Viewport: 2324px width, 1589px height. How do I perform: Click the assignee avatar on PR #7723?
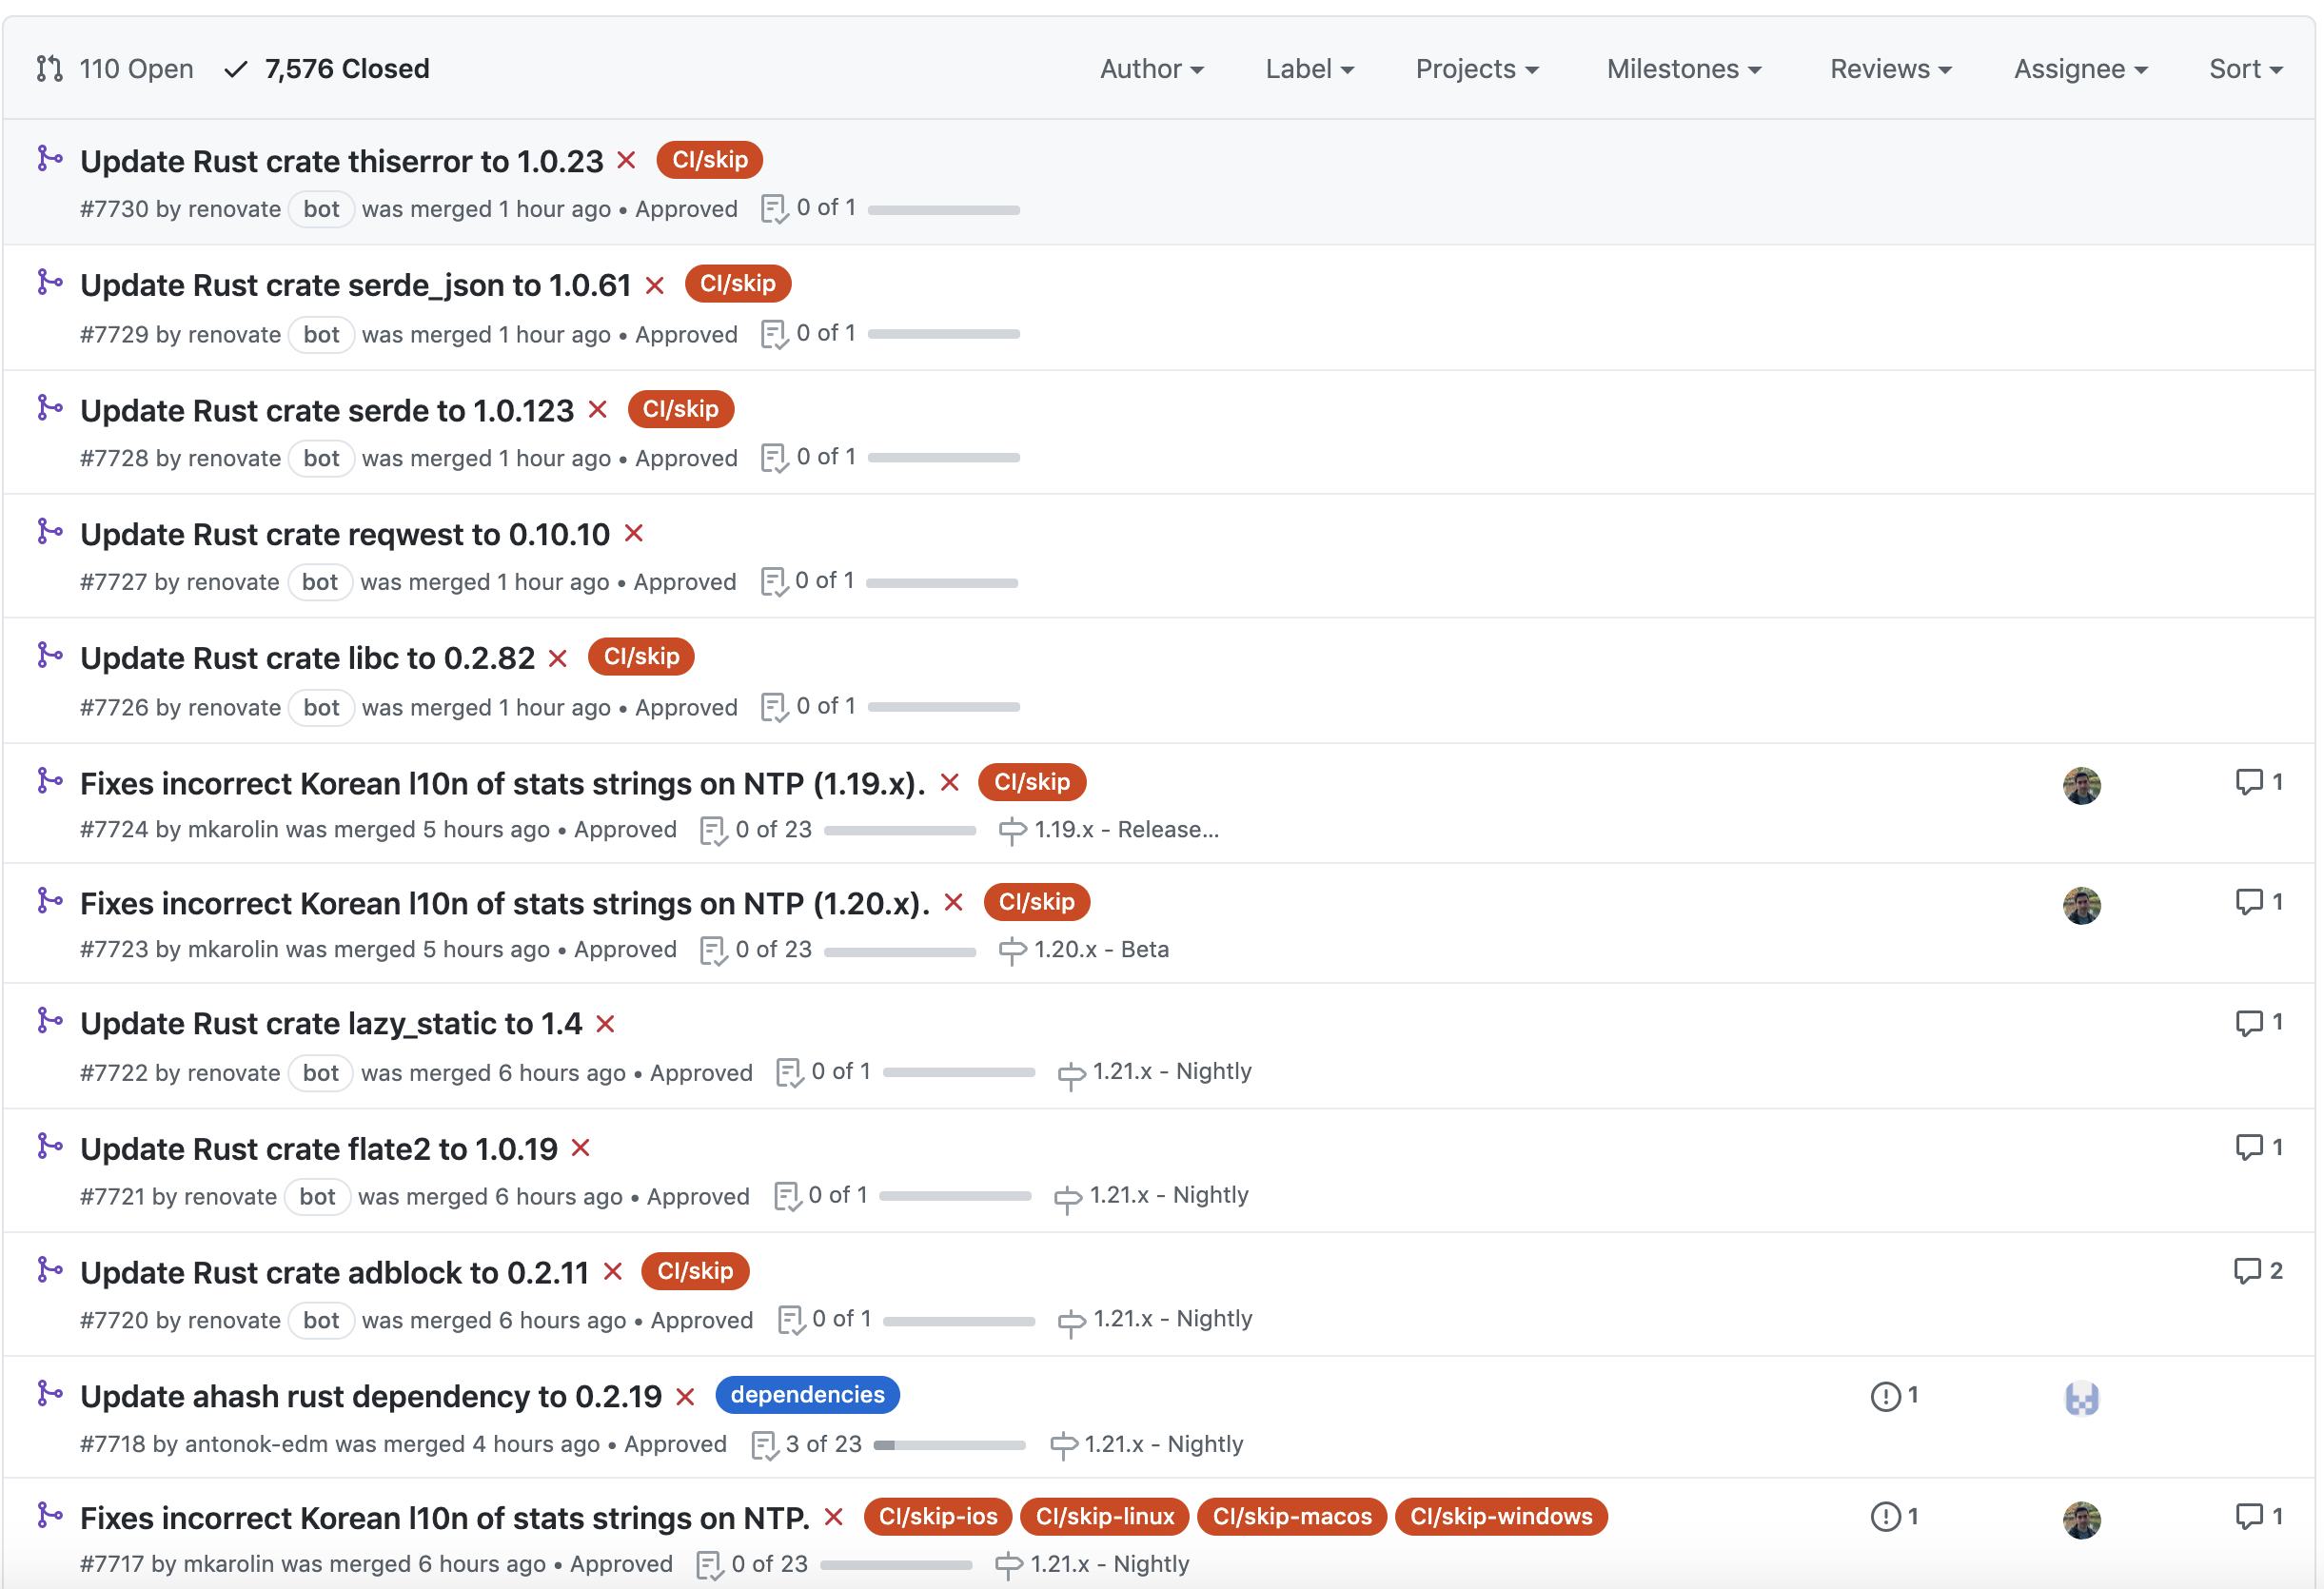pos(2081,905)
